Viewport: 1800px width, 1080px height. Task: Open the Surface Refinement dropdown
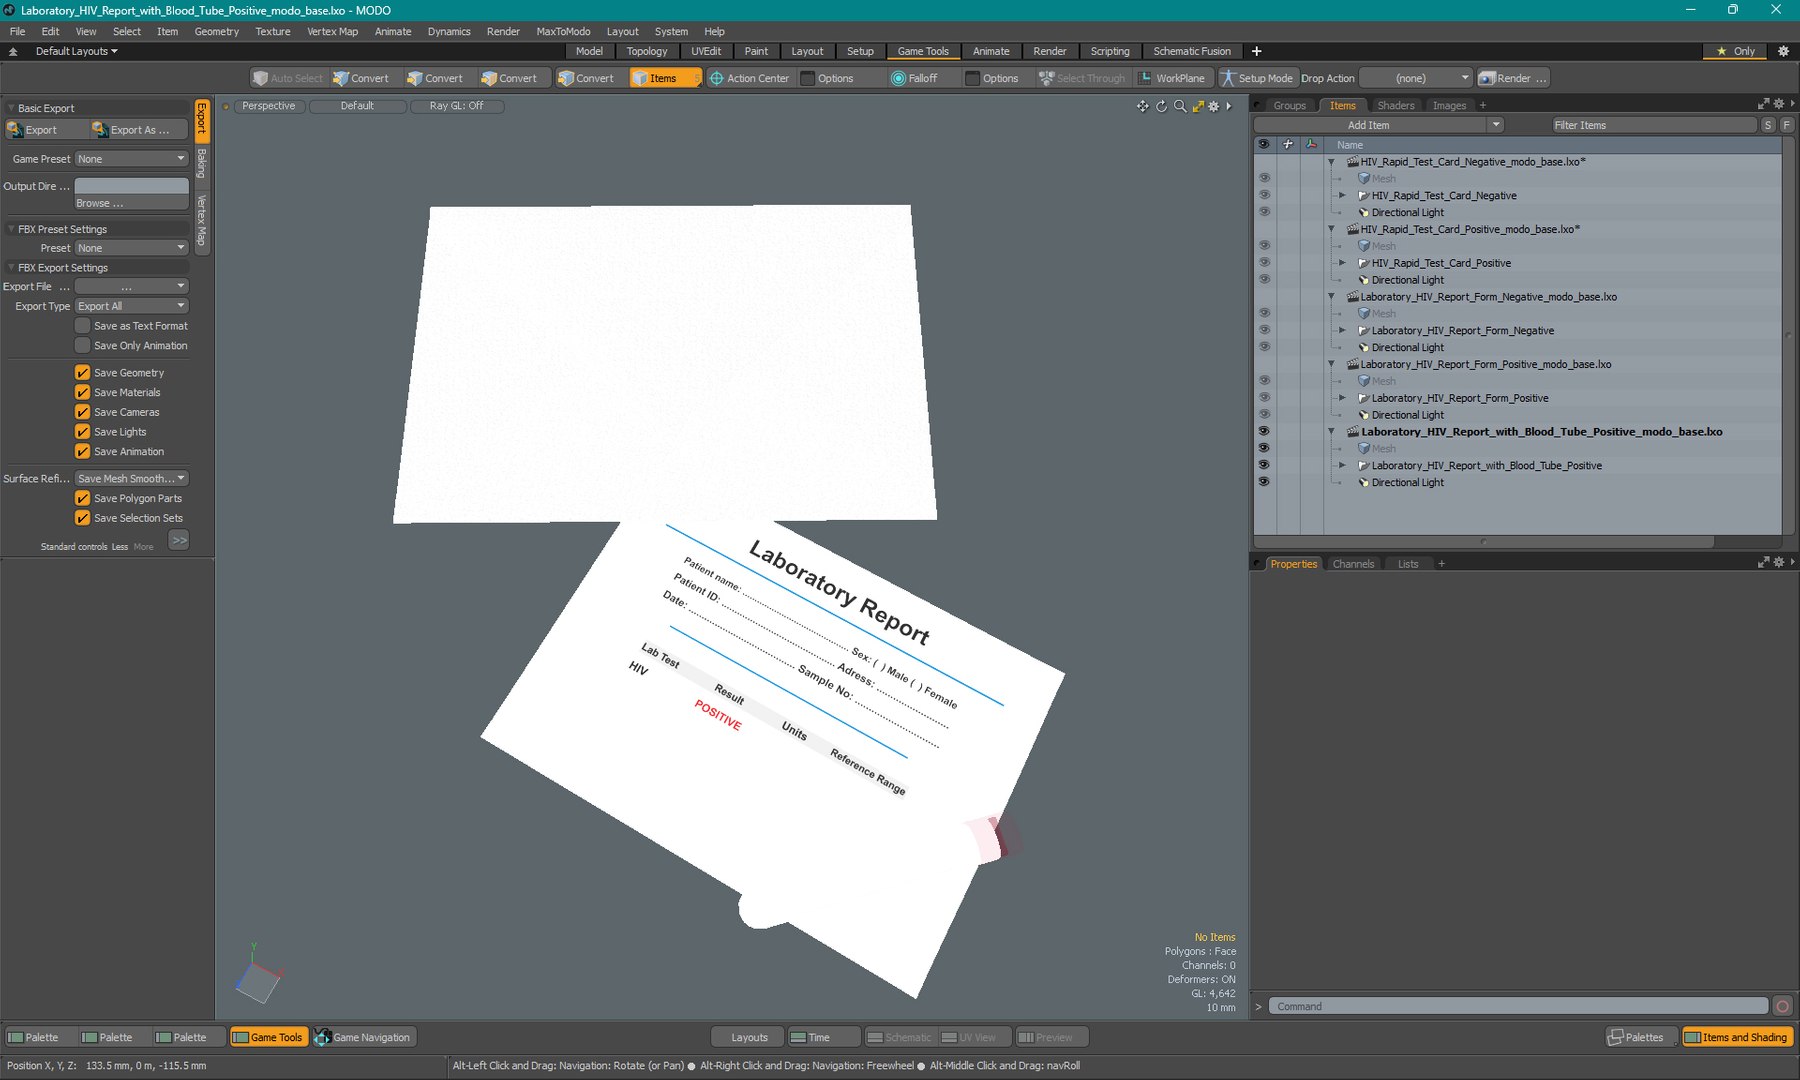132,479
